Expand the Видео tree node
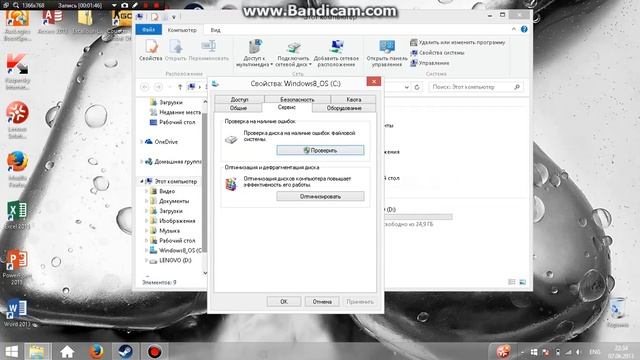Viewport: 640px width, 360px height. click(x=147, y=191)
